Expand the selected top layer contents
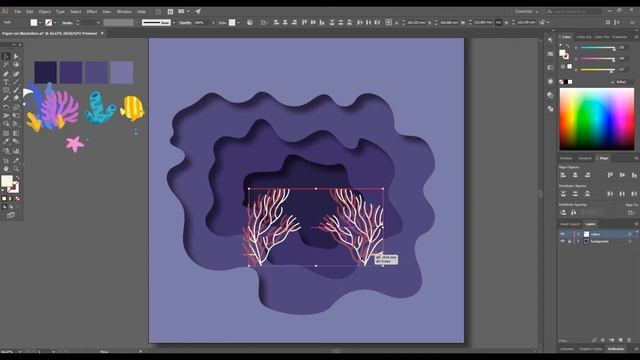 578,234
